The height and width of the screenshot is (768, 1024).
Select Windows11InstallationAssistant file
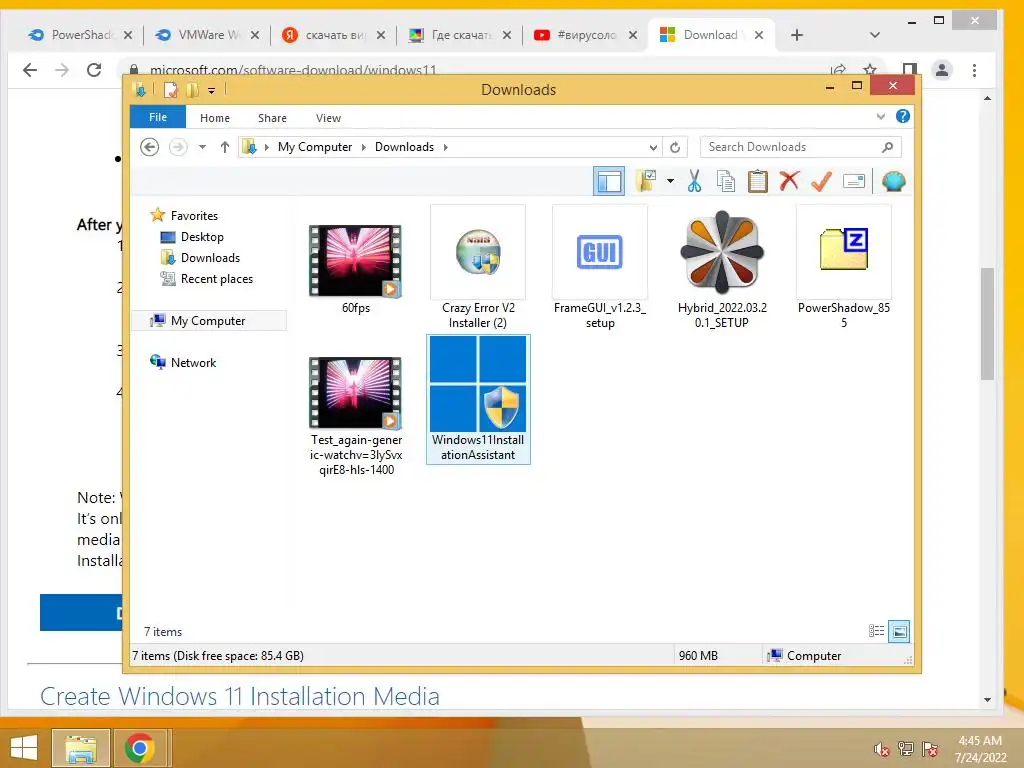pyautogui.click(x=478, y=398)
